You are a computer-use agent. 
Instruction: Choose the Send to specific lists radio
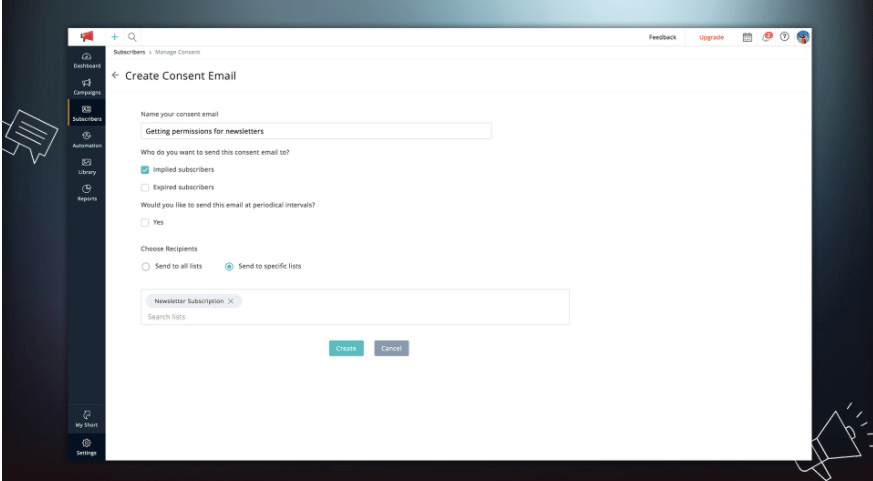click(229, 266)
